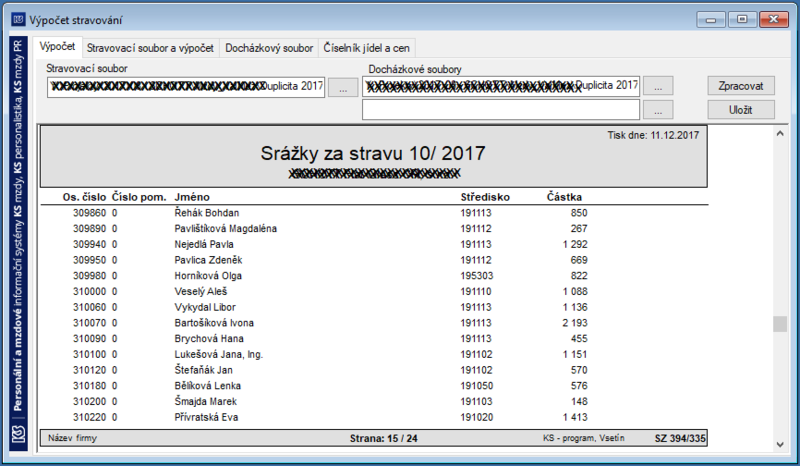Select the name Pavlištíková Magdaléna
The width and height of the screenshot is (800, 466).
[226, 229]
